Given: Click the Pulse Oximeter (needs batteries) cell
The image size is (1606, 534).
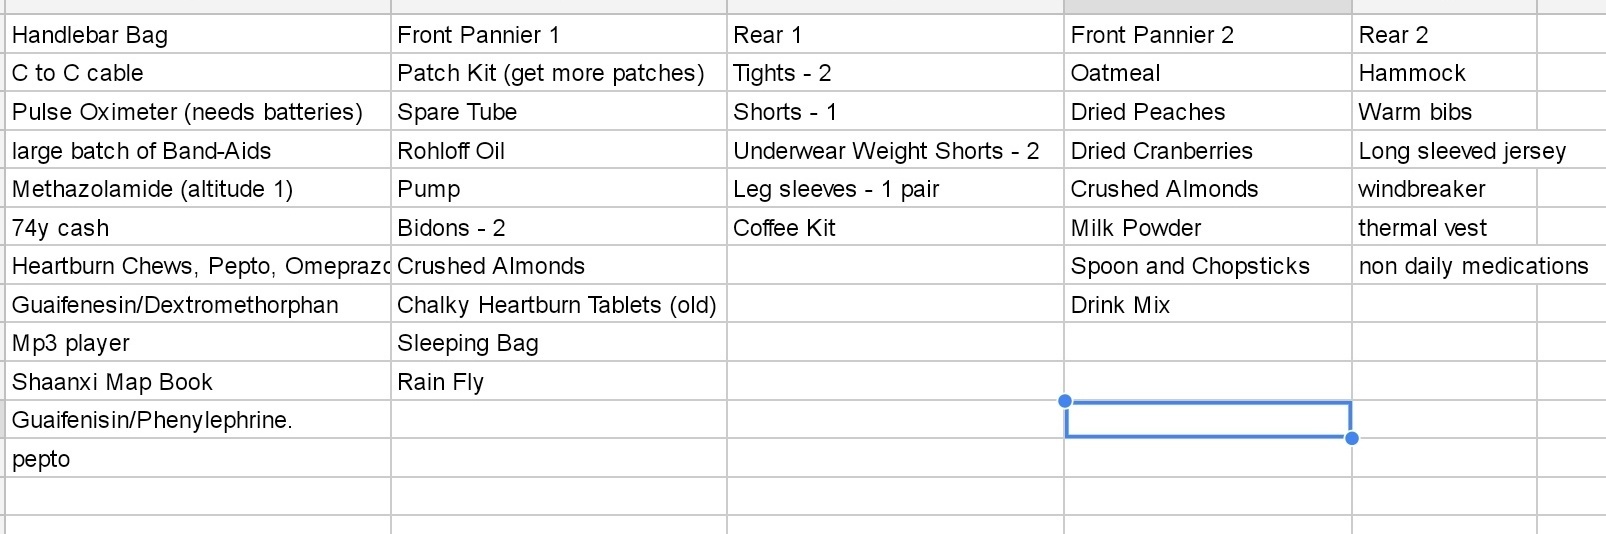Looking at the screenshot, I should tap(198, 112).
